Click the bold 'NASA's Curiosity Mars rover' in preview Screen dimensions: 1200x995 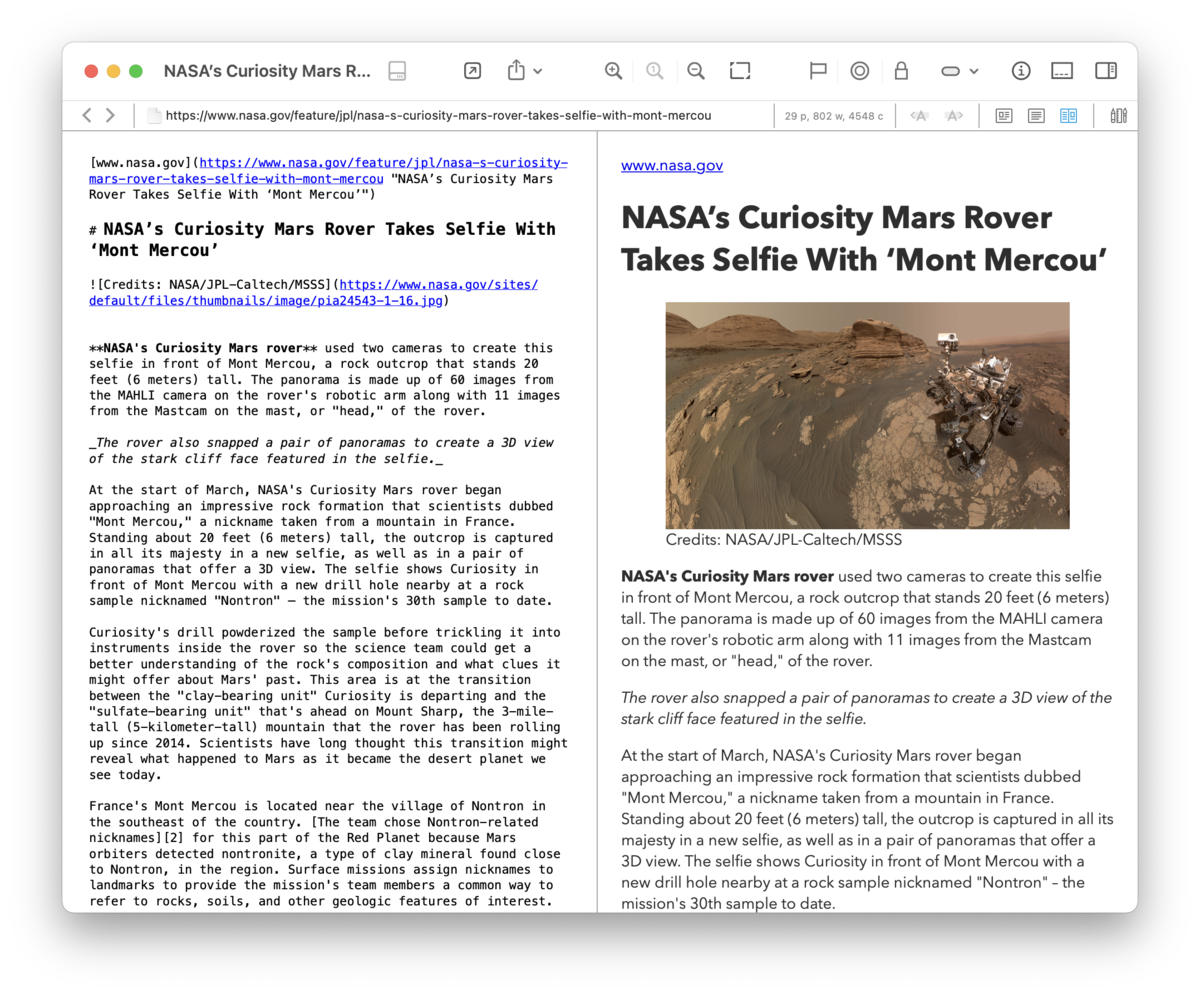(727, 576)
